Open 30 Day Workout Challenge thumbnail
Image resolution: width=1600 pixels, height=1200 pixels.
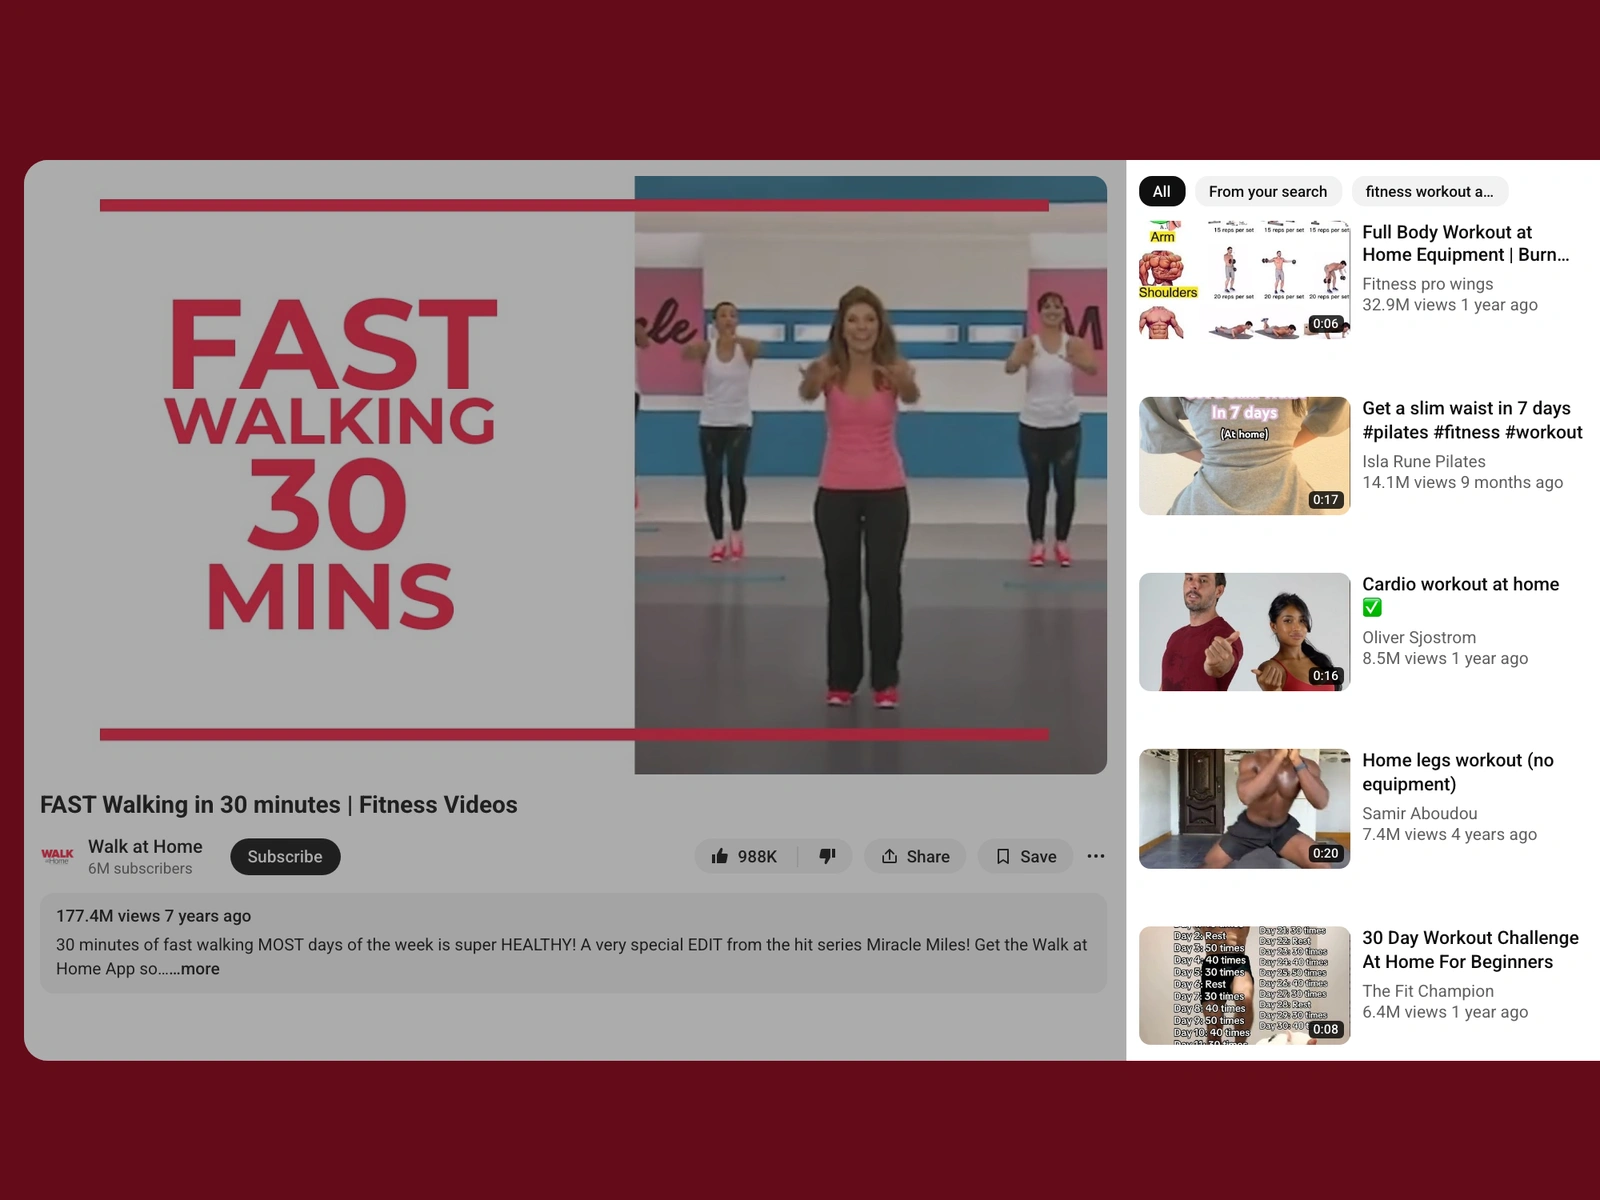pyautogui.click(x=1244, y=986)
